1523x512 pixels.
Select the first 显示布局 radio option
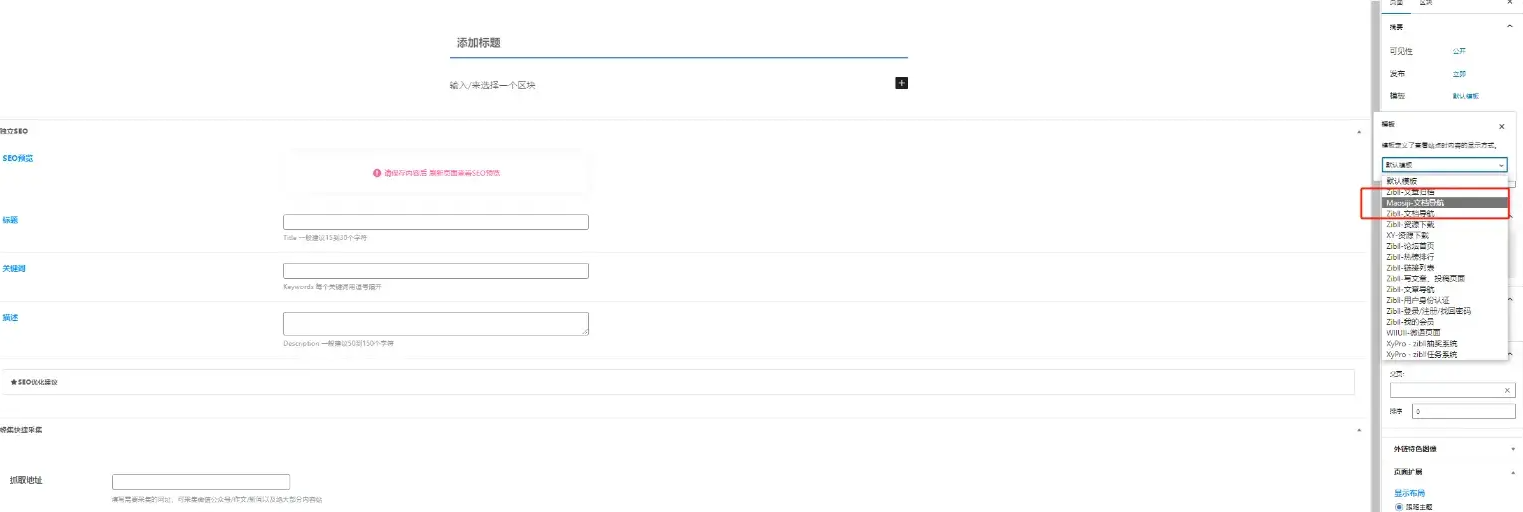(1399, 507)
